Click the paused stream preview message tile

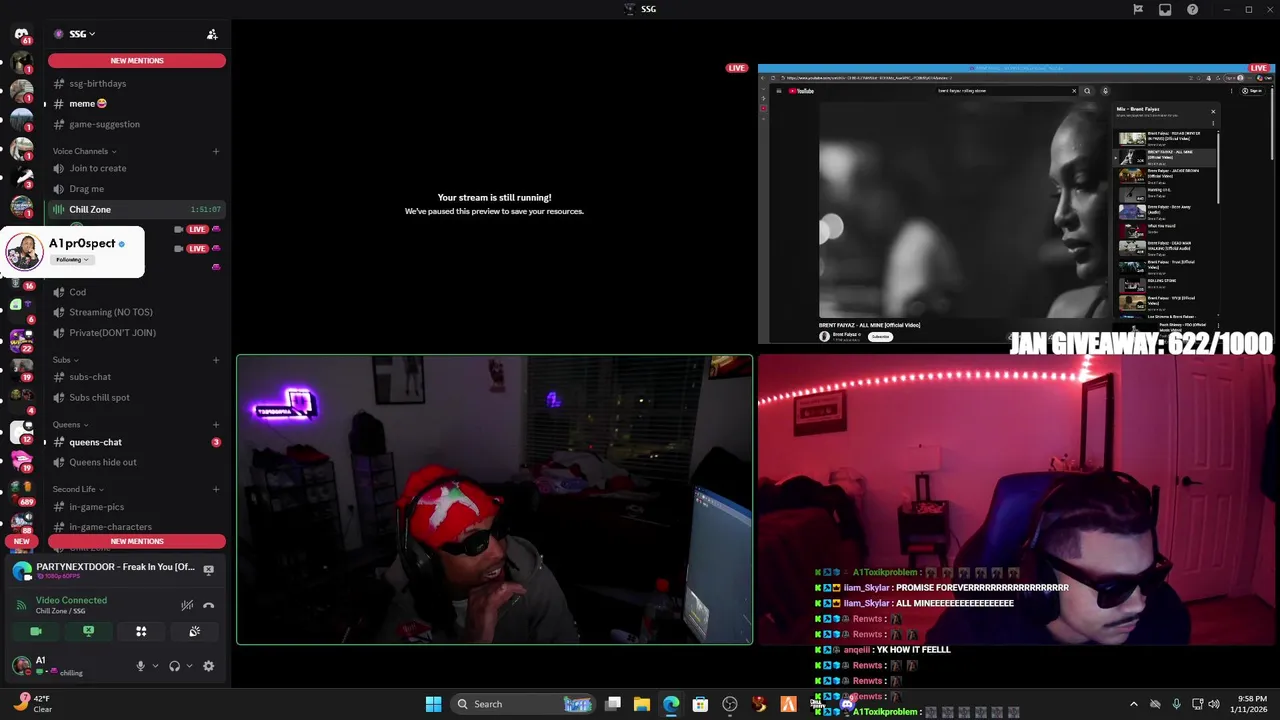pyautogui.click(x=494, y=204)
